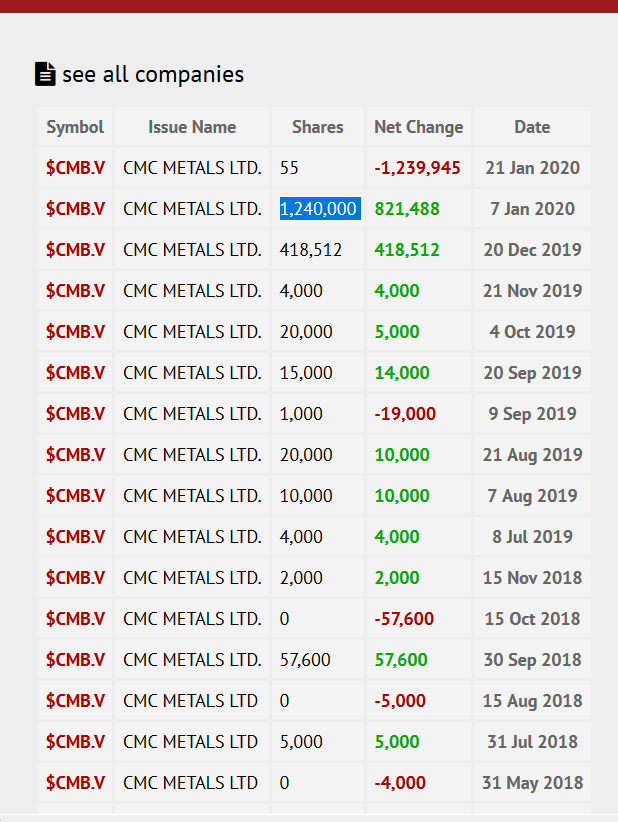Click $CMB.V symbol for 8 Jul 2019

pyautogui.click(x=76, y=537)
